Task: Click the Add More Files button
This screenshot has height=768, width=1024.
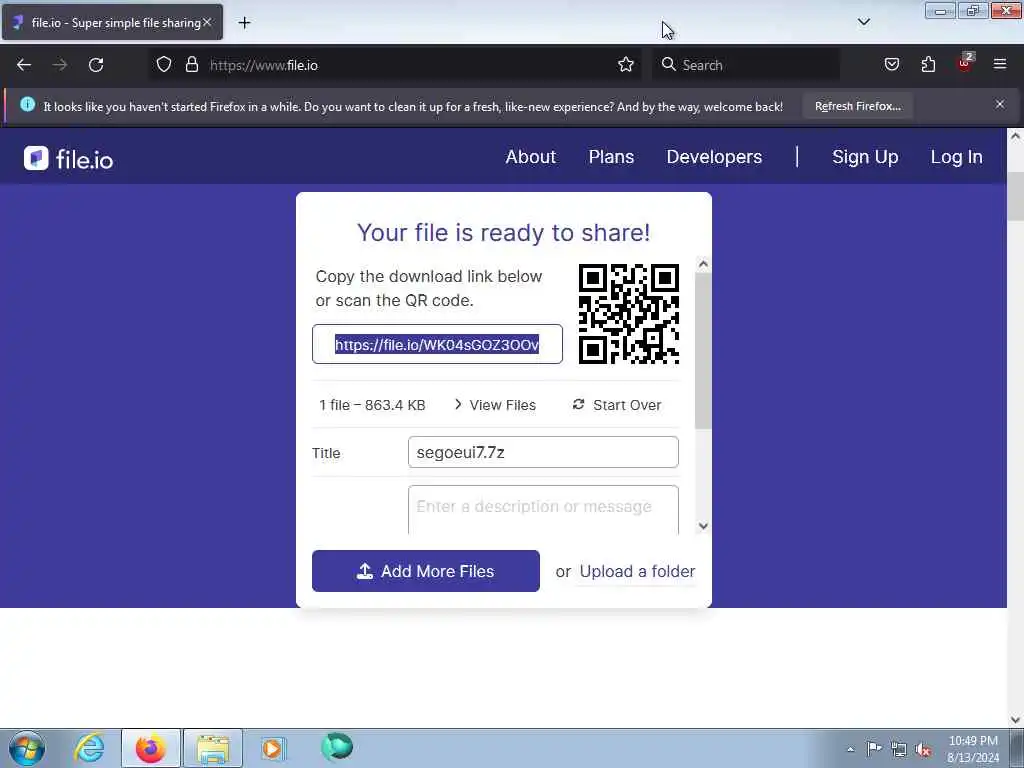Action: click(x=426, y=571)
